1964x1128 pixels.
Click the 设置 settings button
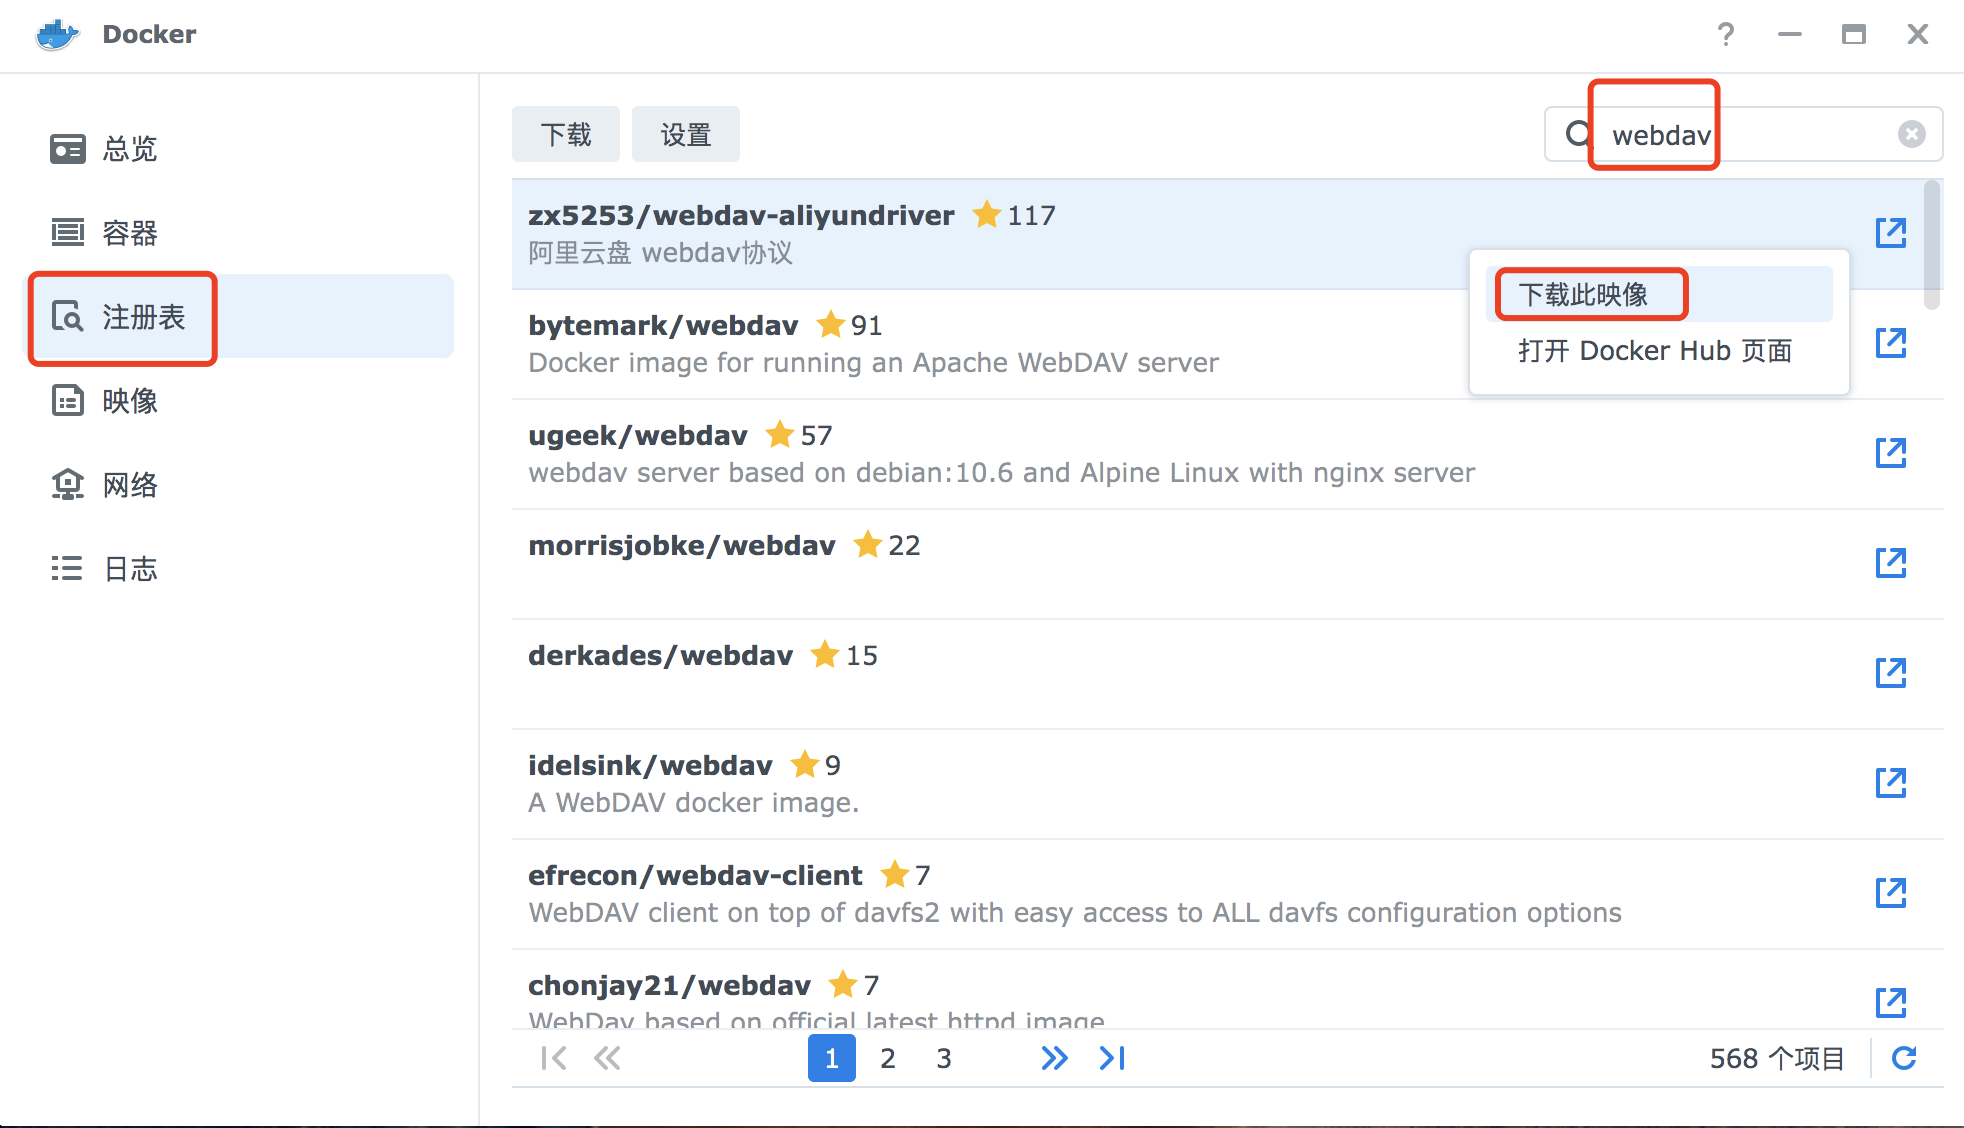tap(686, 134)
